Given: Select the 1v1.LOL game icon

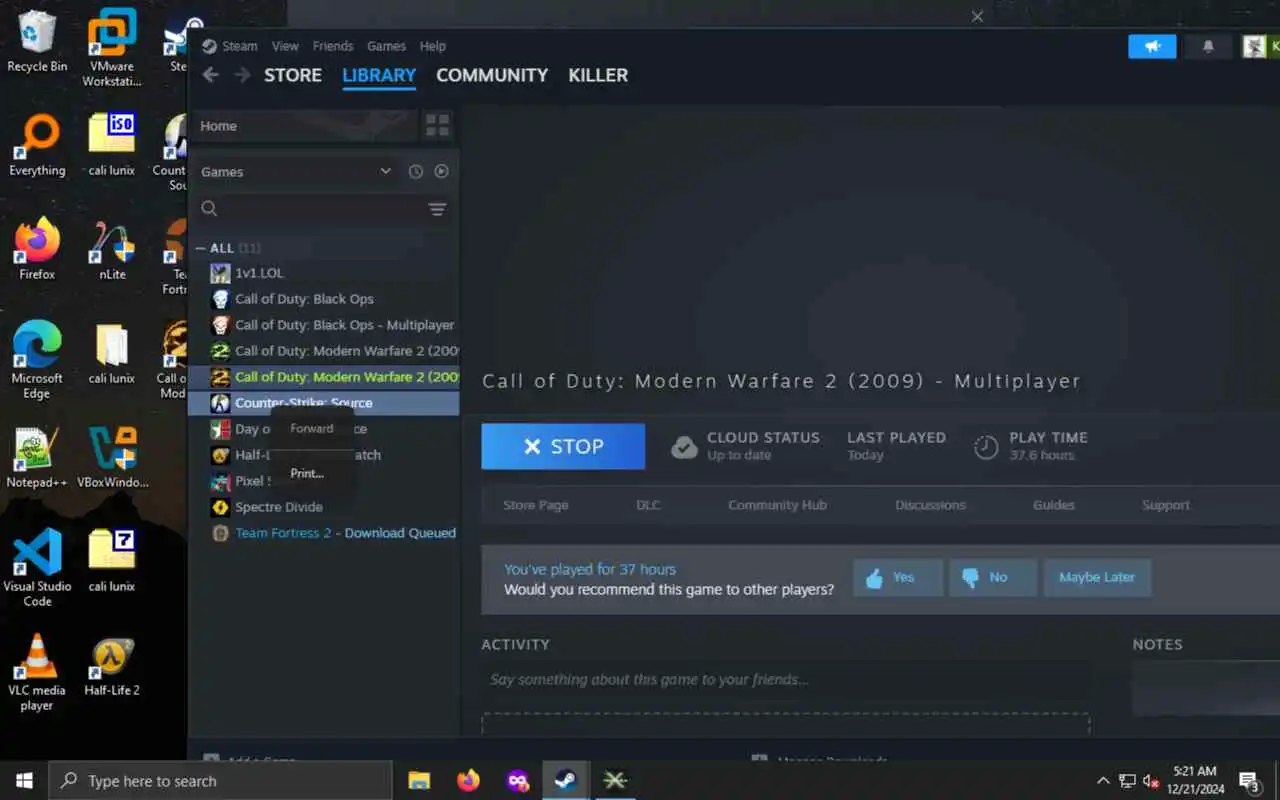Looking at the screenshot, I should click(220, 273).
